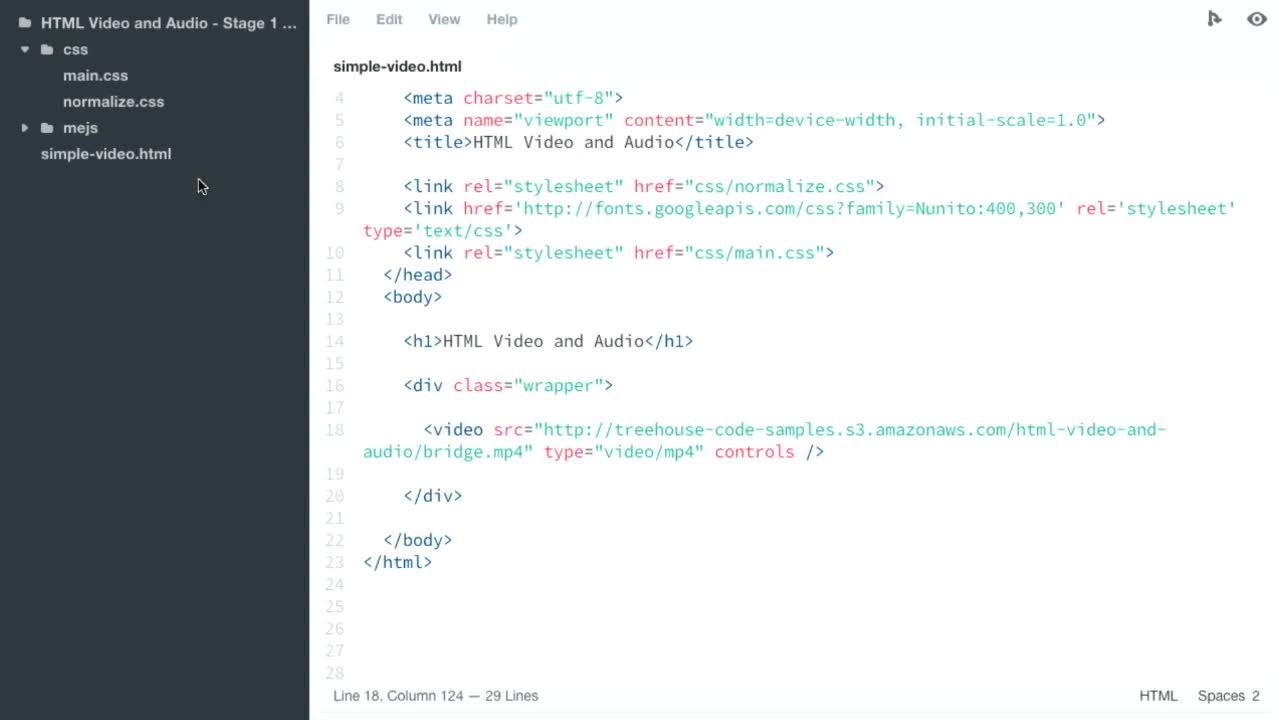The image size is (1280, 720).
Task: Open preview with the eye icon
Action: 1257,19
